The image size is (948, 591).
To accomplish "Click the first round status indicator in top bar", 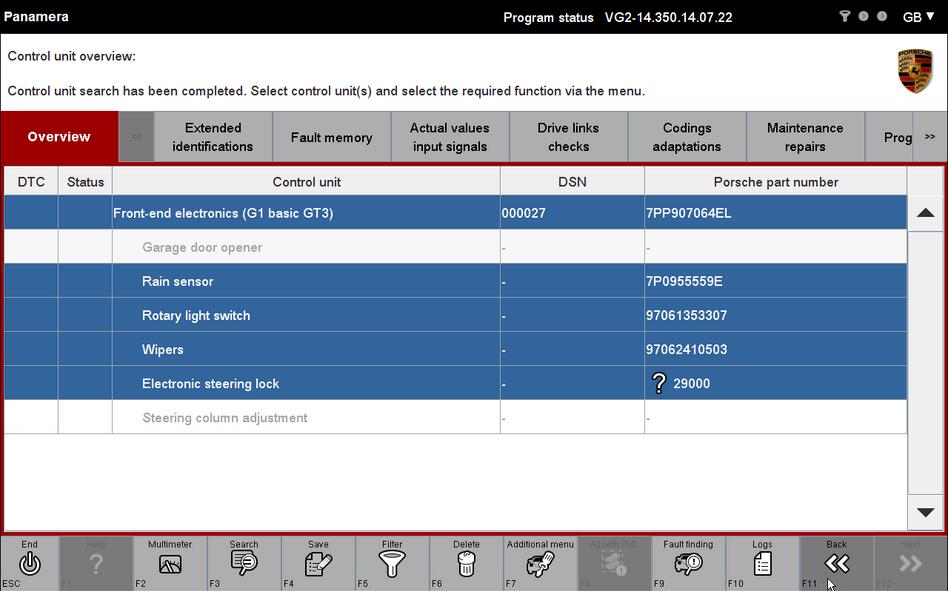I will [863, 16].
